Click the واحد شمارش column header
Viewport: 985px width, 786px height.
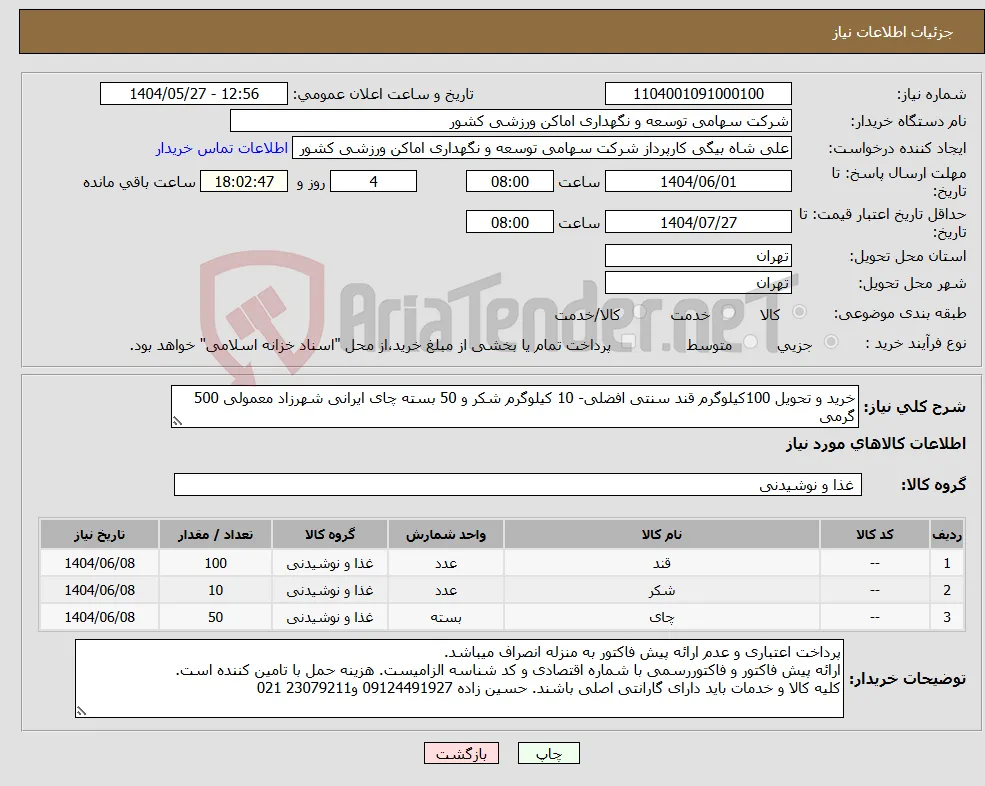[x=445, y=535]
